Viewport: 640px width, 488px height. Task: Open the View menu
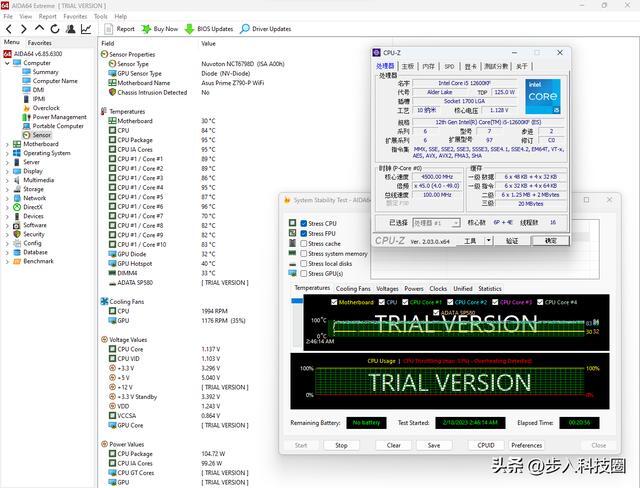(x=25, y=16)
